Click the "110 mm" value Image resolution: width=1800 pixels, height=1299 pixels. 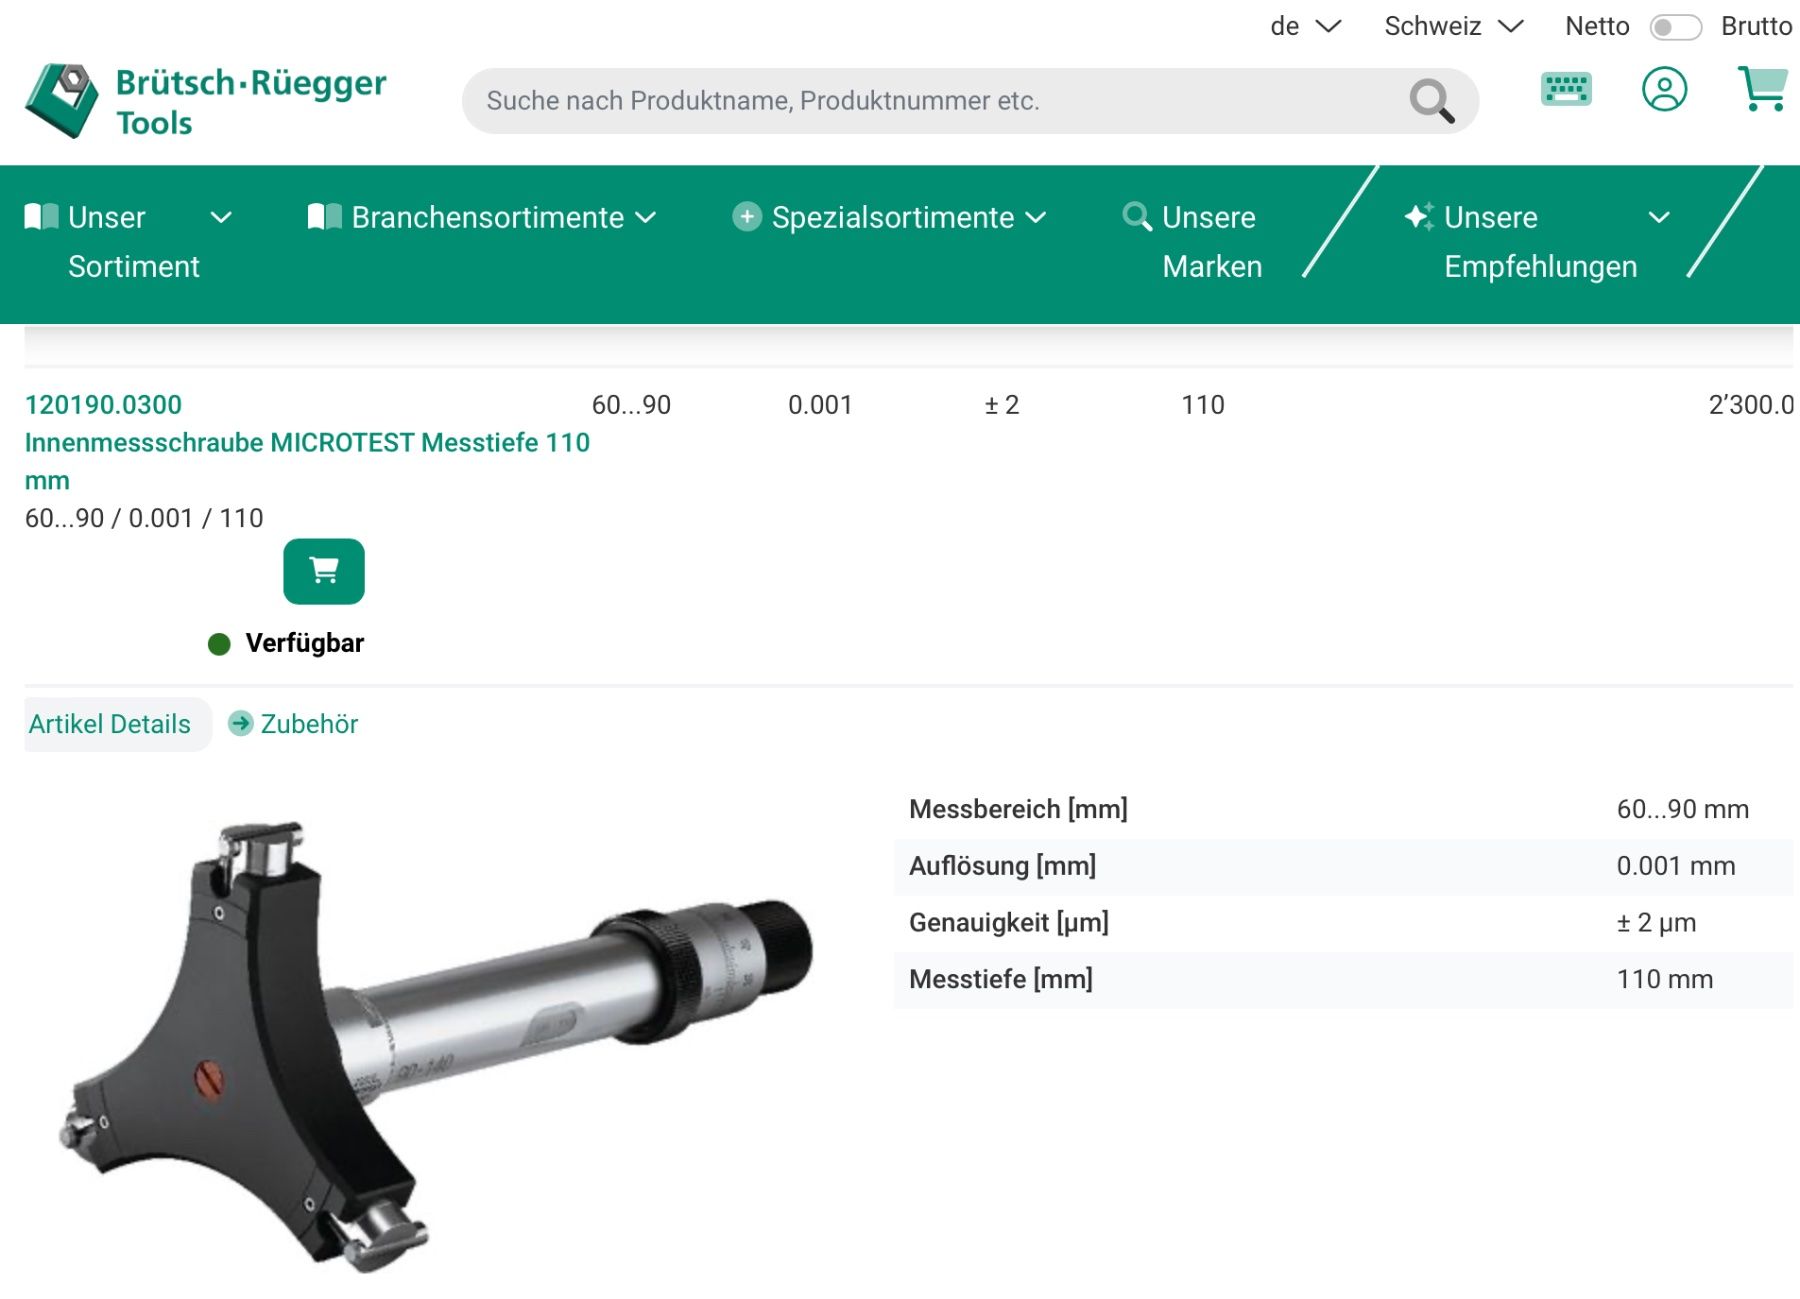pyautogui.click(x=1665, y=979)
